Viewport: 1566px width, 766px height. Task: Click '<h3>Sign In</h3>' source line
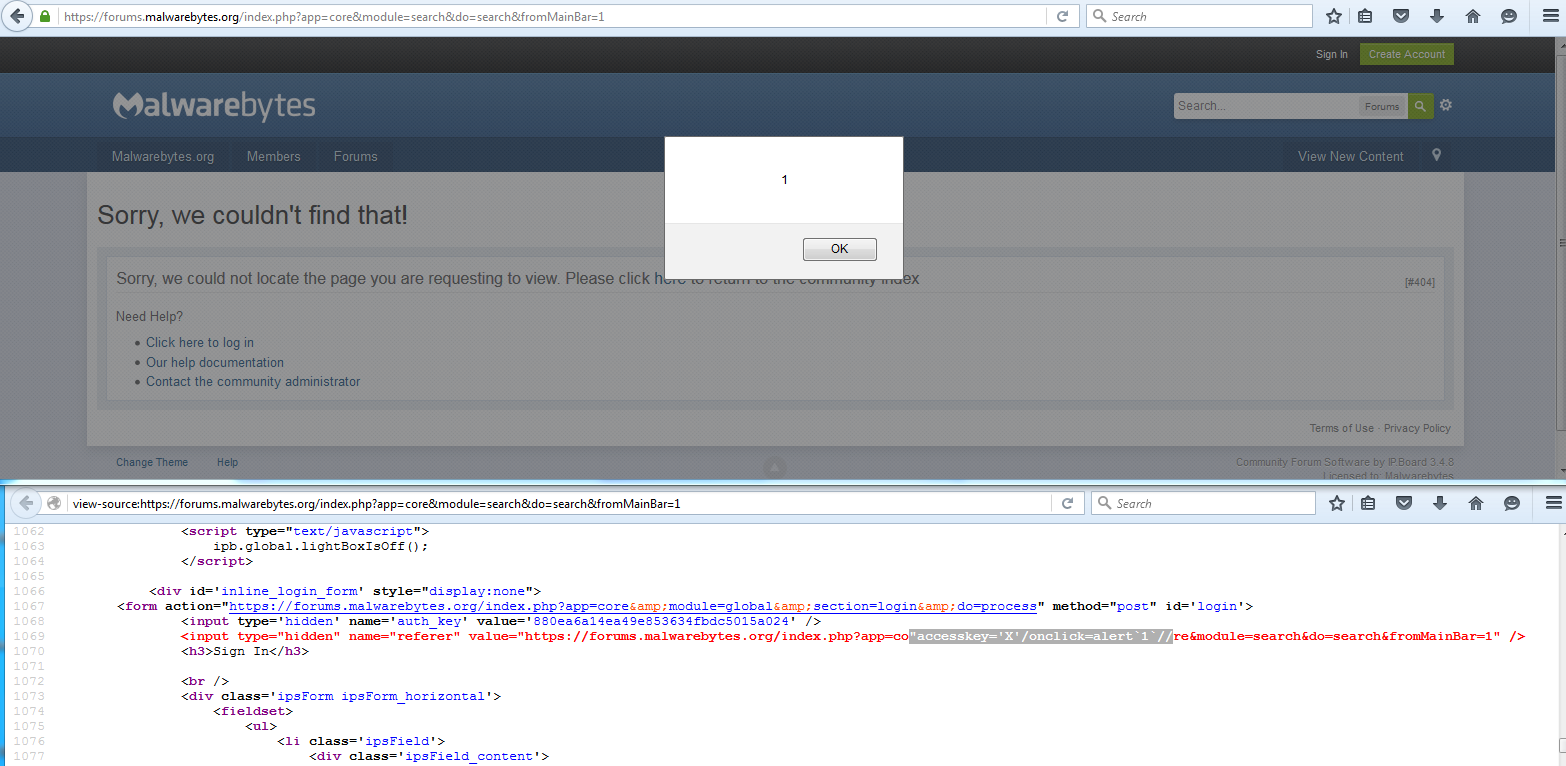click(245, 651)
